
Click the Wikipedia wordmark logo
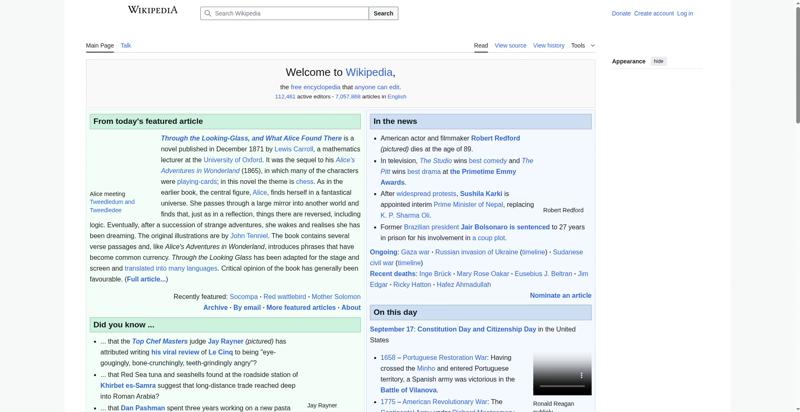tap(153, 10)
